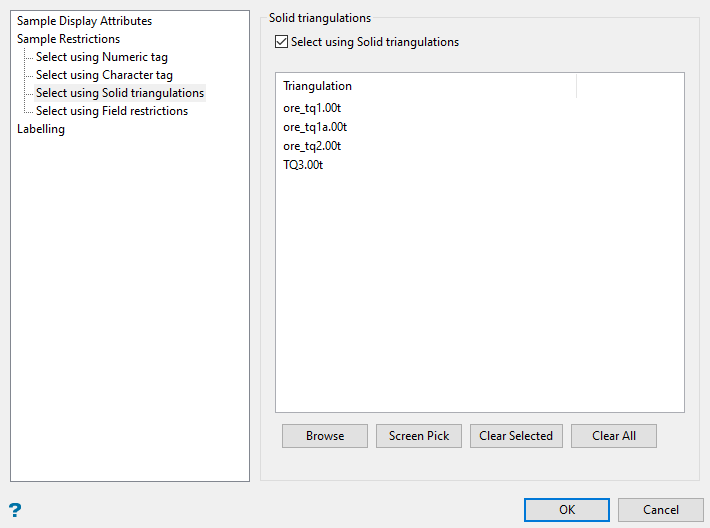Viewport: 710px width, 528px height.
Task: Switch to the Labelling section
Action: pyautogui.click(x=41, y=129)
